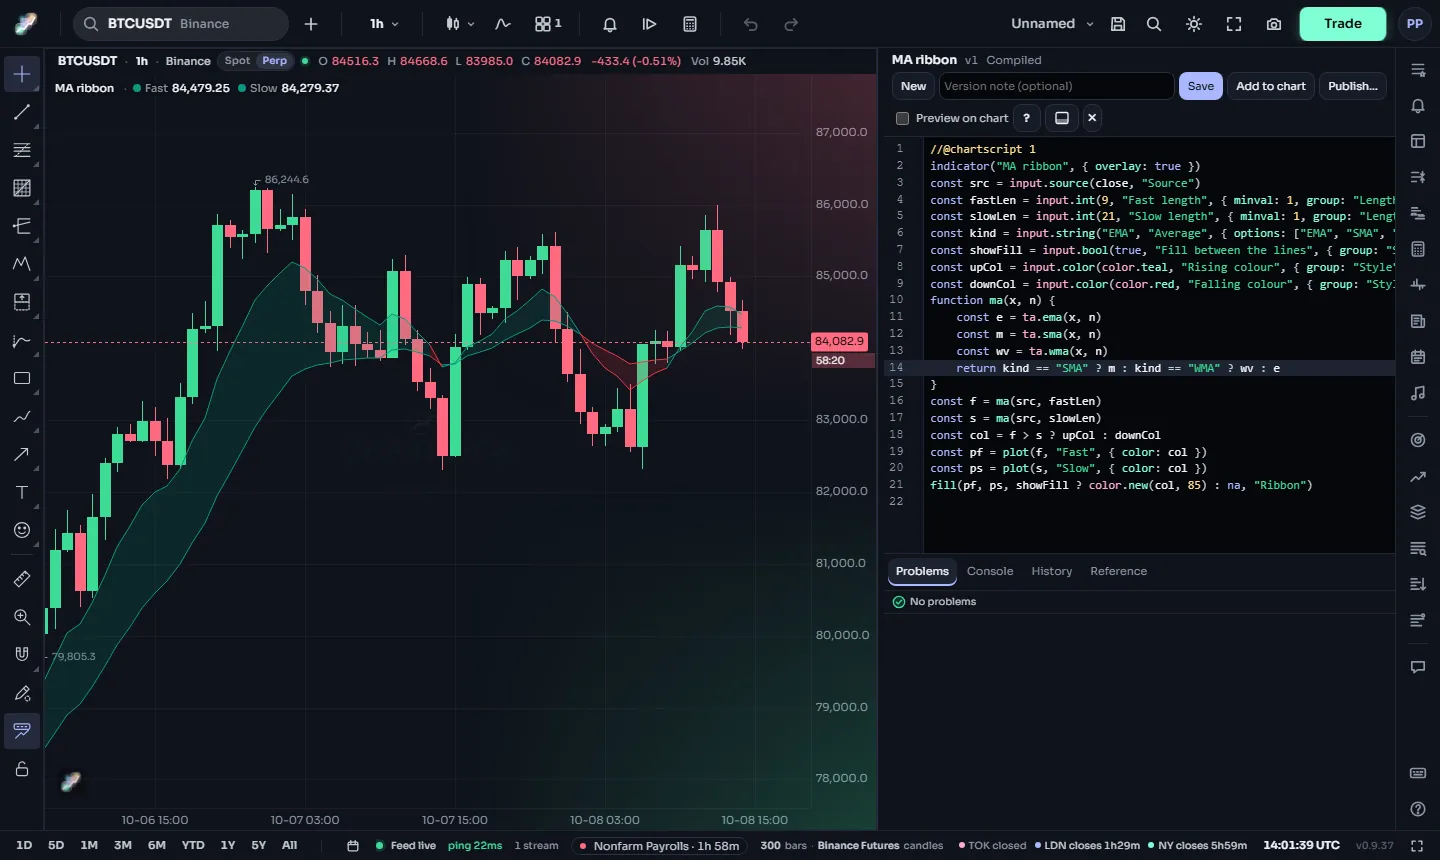Enable Preview on chart checkbox
This screenshot has width=1440, height=860.
903,118
